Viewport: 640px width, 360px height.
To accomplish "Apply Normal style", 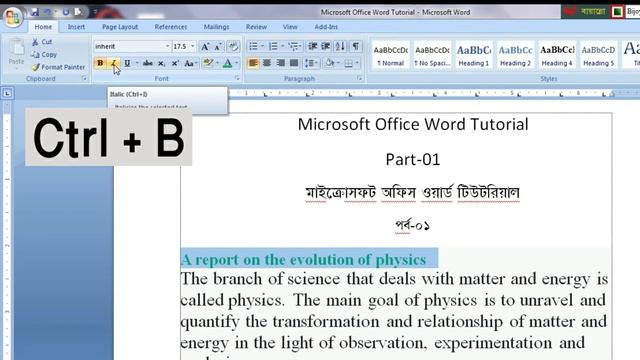I will [391, 55].
